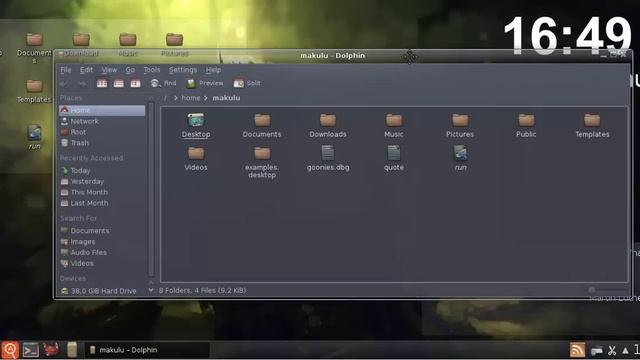Click the Forward arrow in Dolphin toolbar
This screenshot has width=640, height=360.
[82, 84]
